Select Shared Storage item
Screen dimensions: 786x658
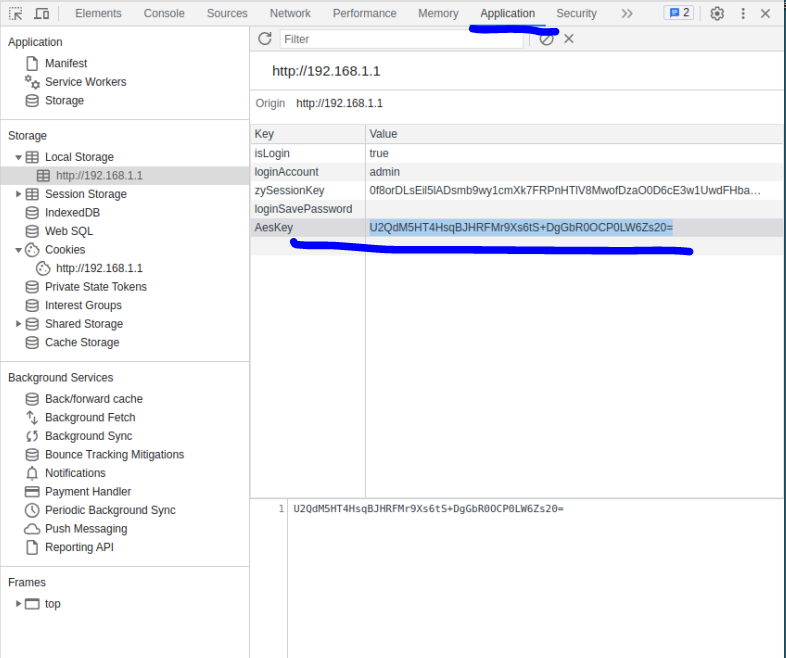tap(84, 324)
